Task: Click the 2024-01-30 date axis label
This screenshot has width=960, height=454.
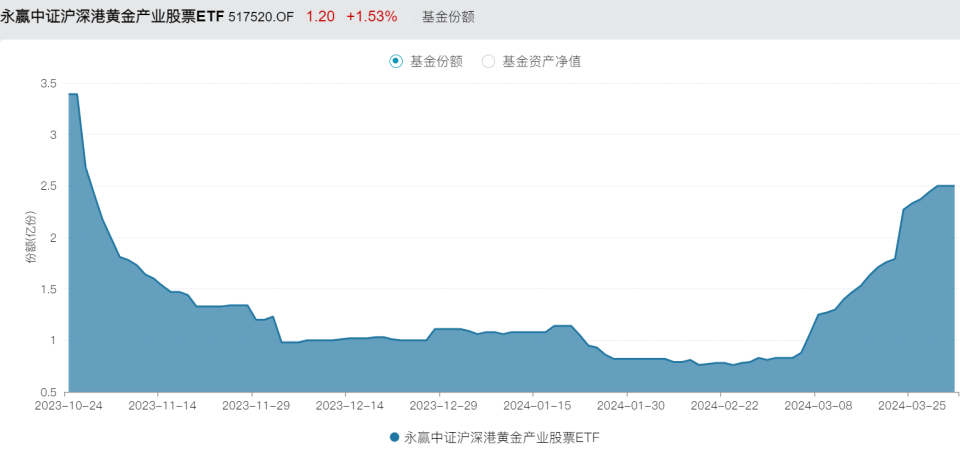Action: coord(626,405)
